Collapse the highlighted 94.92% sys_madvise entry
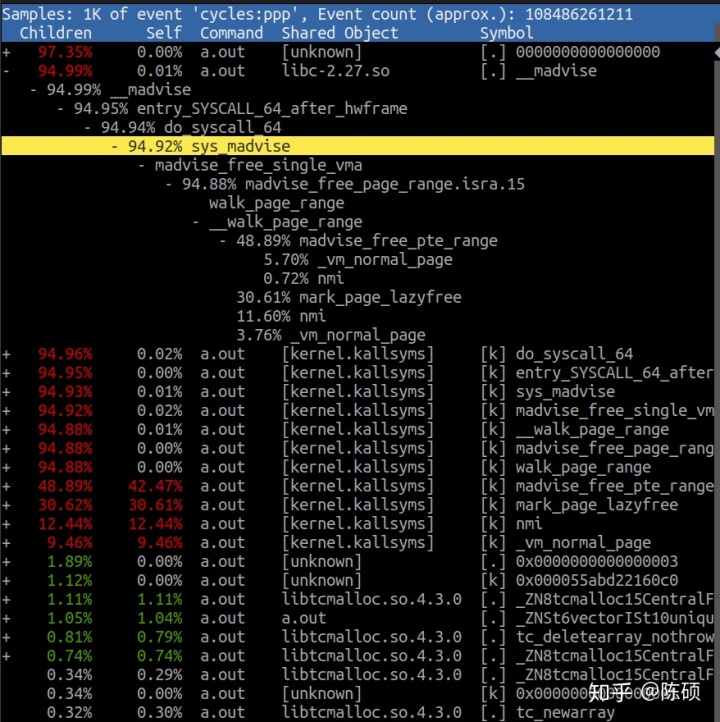Viewport: 720px width, 722px height. click(115, 146)
